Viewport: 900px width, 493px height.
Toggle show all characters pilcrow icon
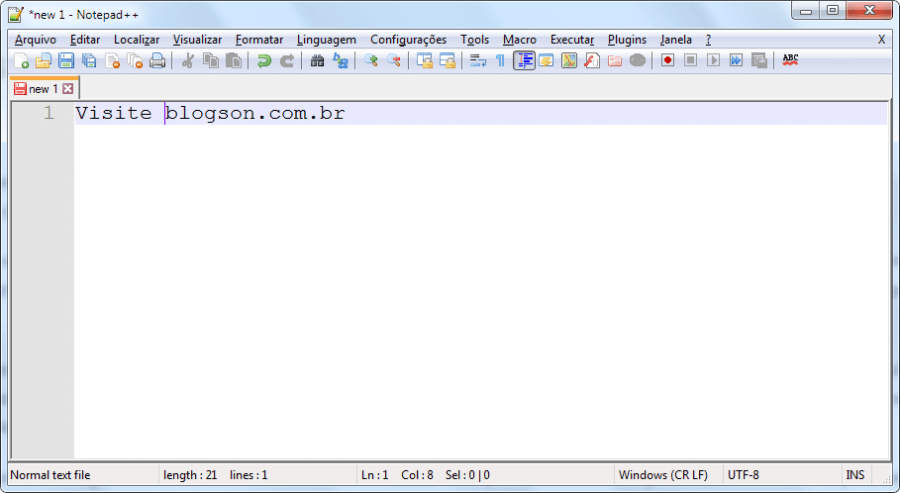point(501,60)
